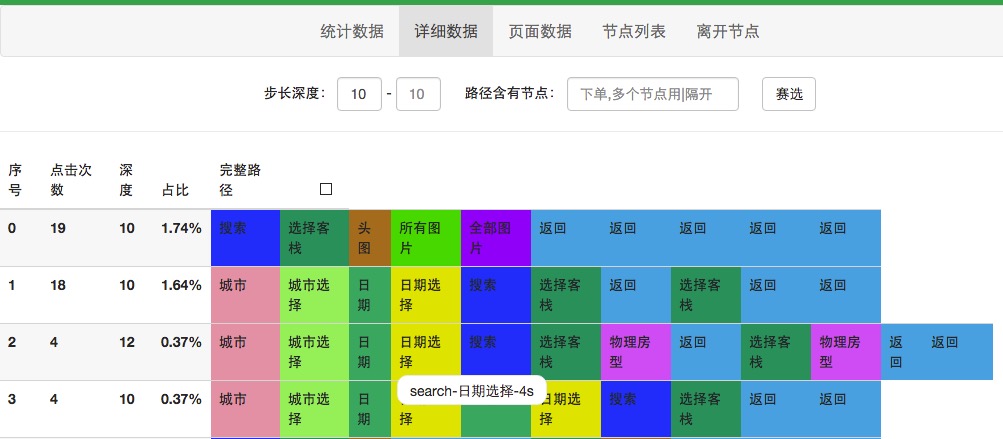1003x439 pixels.
Task: Click the 占比 column header
Action: click(175, 190)
